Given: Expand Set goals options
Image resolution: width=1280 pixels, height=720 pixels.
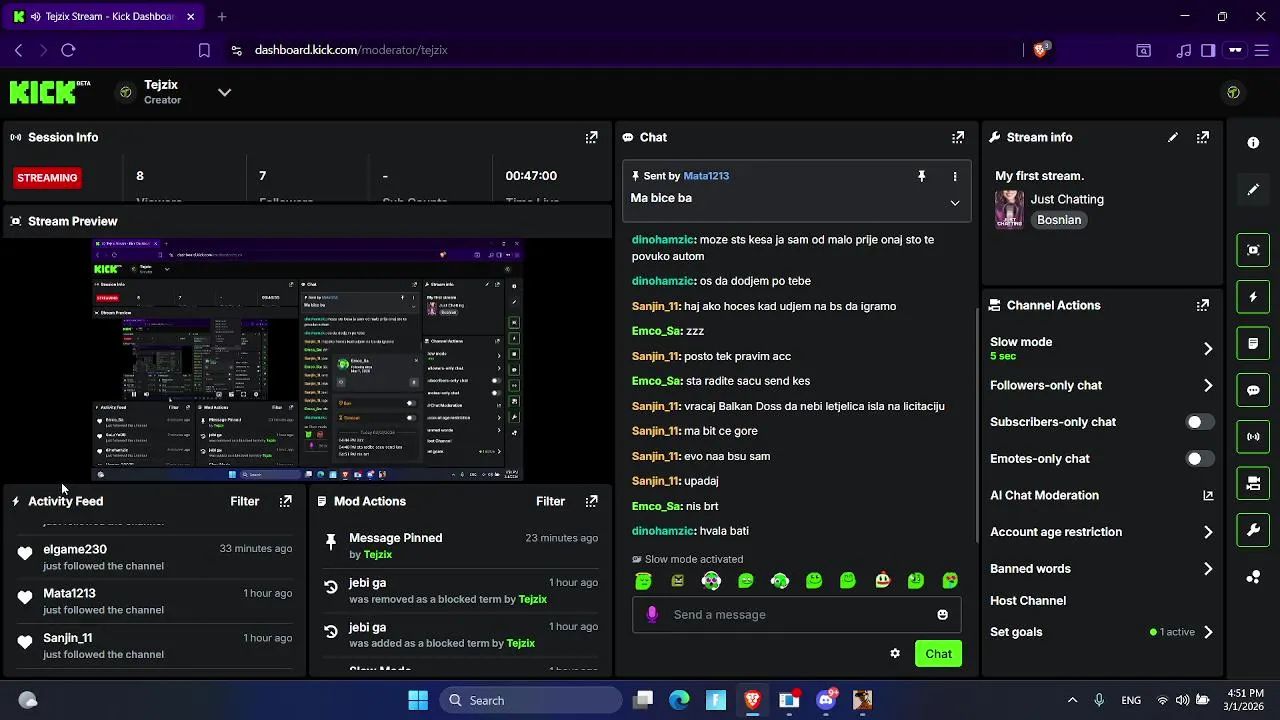Looking at the screenshot, I should [x=1208, y=632].
